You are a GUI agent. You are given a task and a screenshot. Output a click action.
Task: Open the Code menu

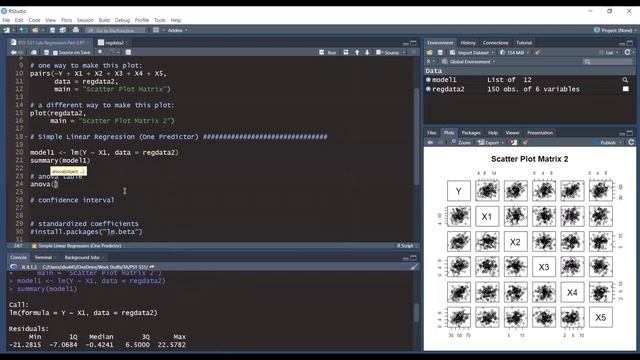point(34,20)
